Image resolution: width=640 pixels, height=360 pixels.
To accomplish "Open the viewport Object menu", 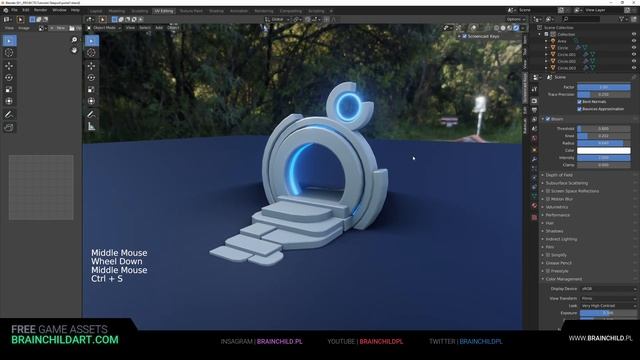I will (173, 28).
